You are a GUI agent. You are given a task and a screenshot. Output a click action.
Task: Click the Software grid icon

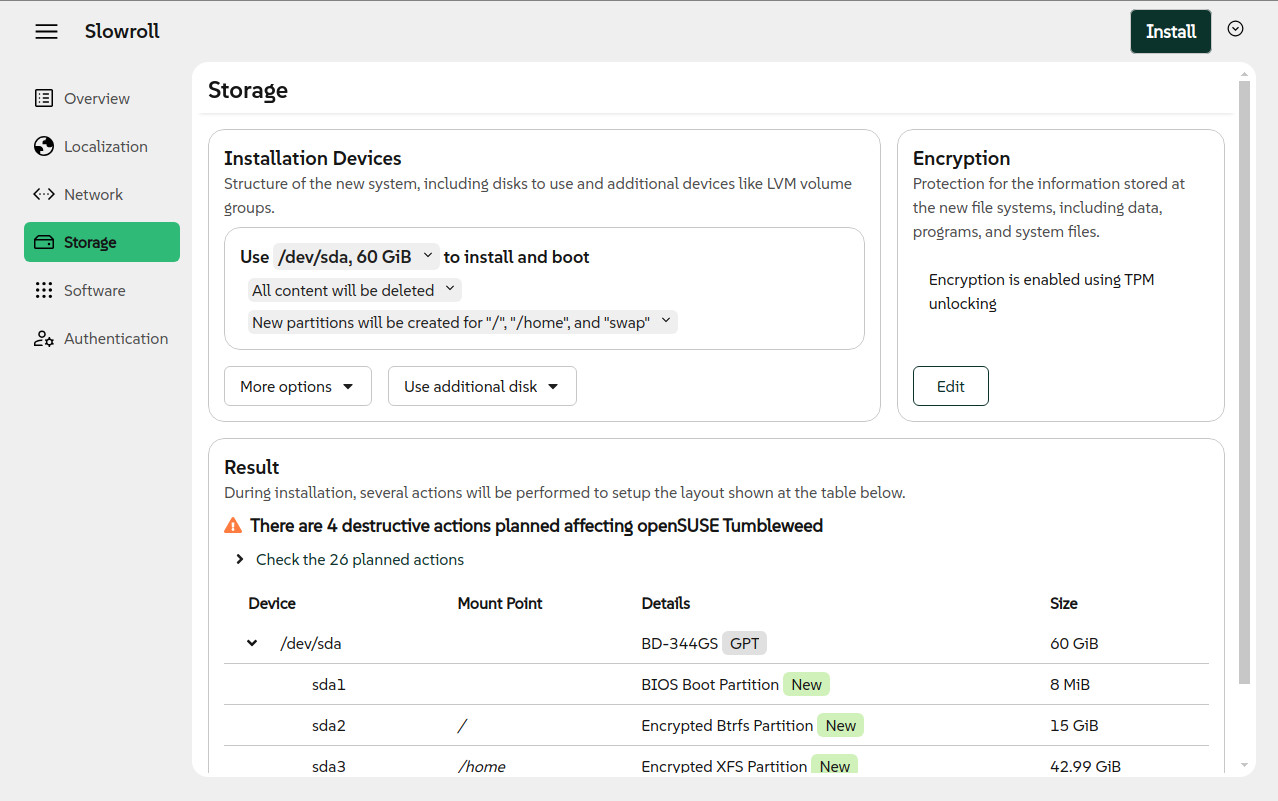tap(44, 290)
